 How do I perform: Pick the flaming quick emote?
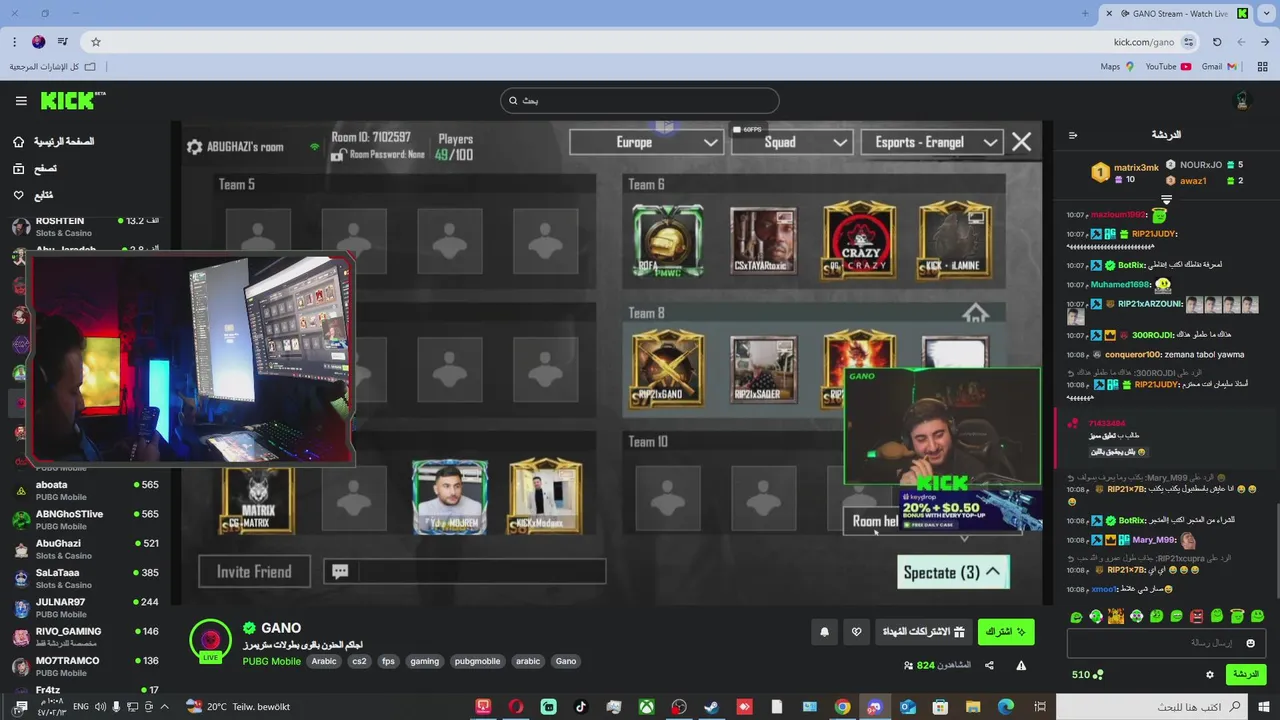(x=1116, y=616)
